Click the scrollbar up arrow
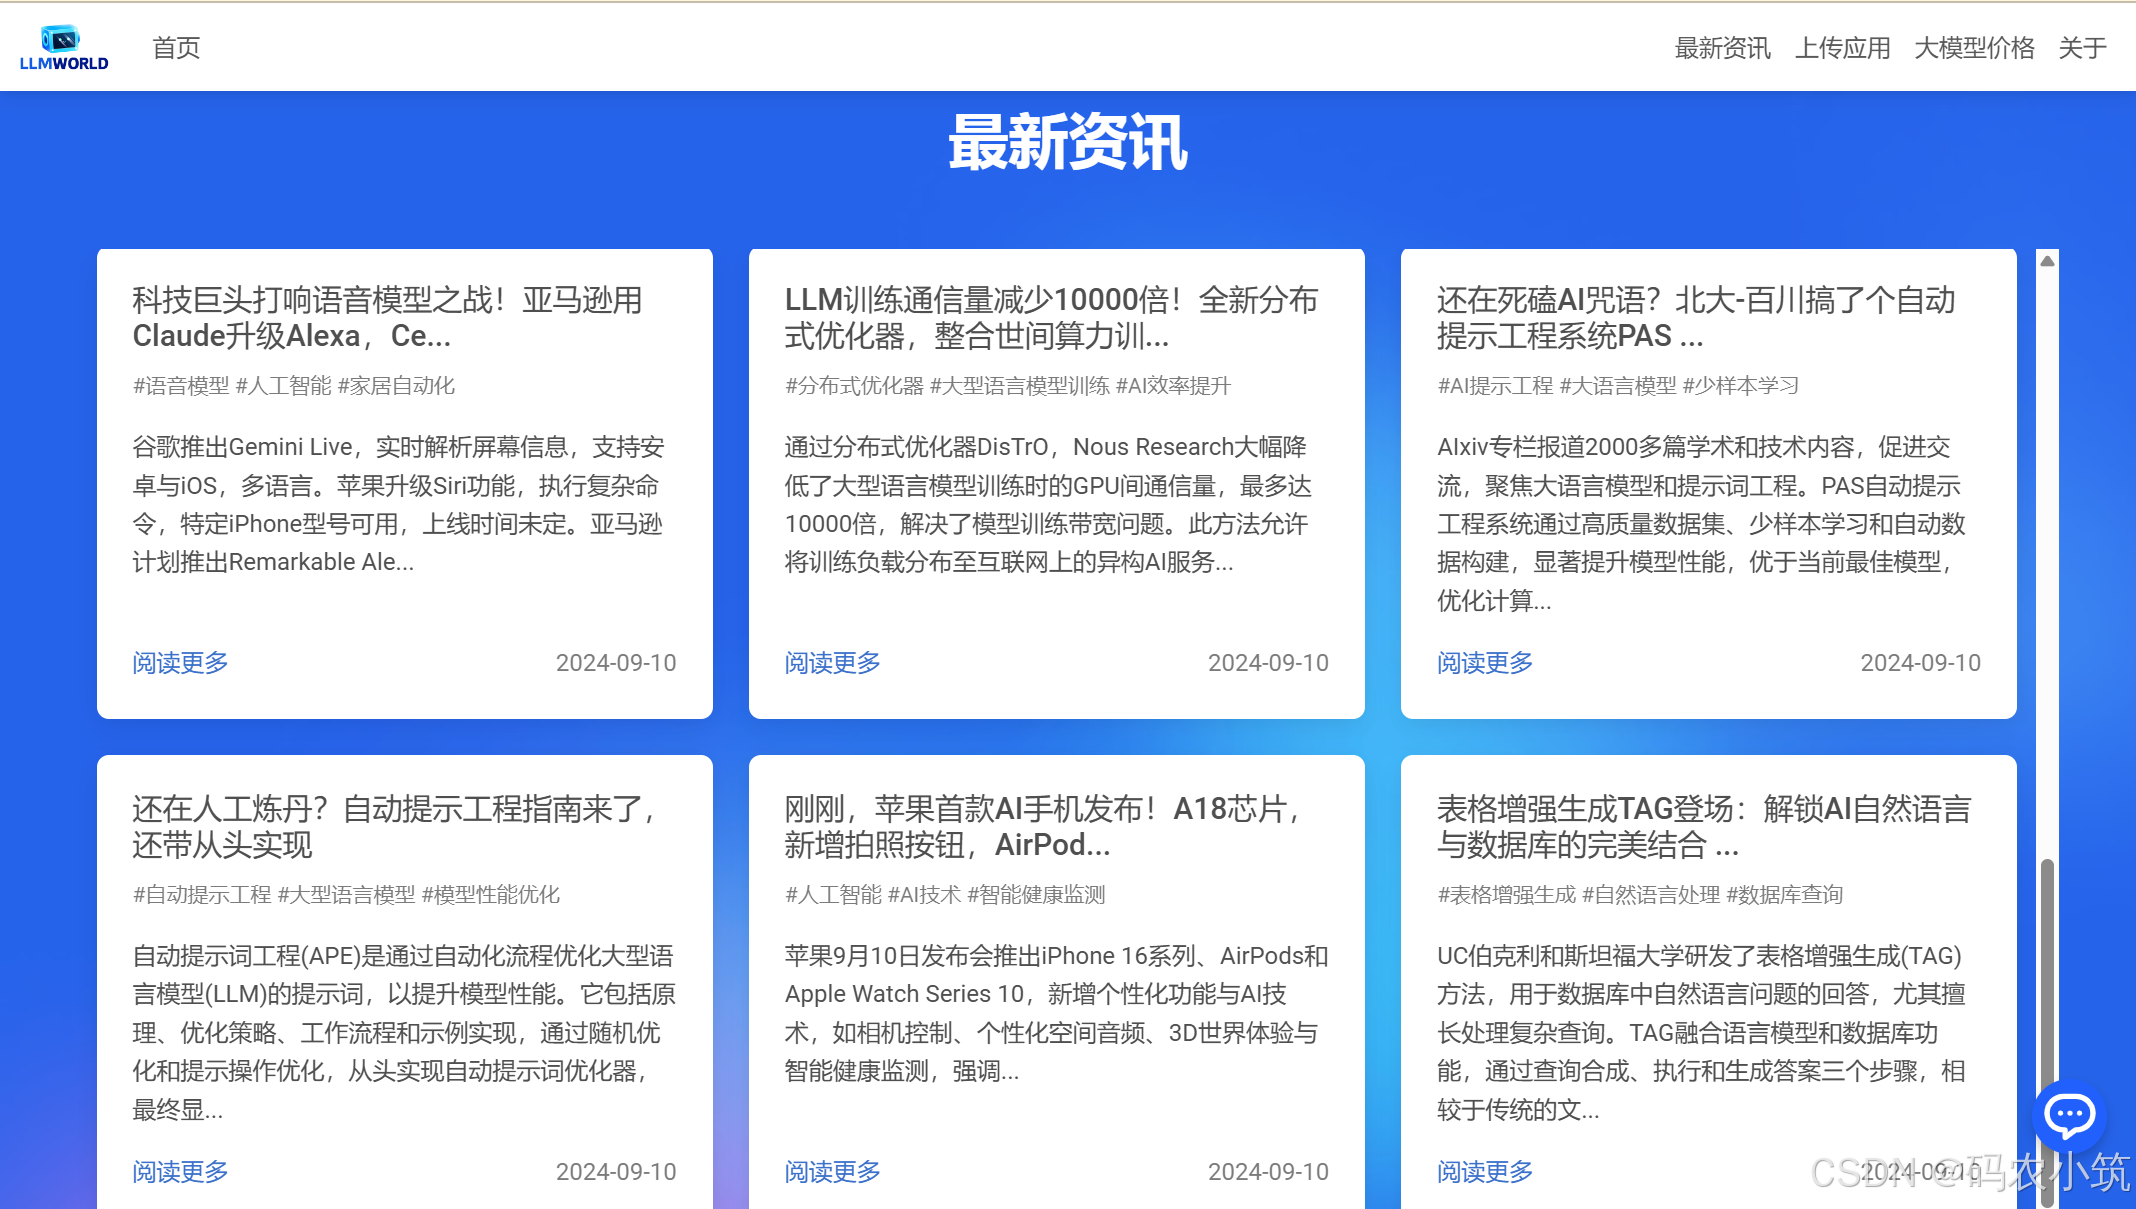The image size is (2136, 1209). (2047, 261)
